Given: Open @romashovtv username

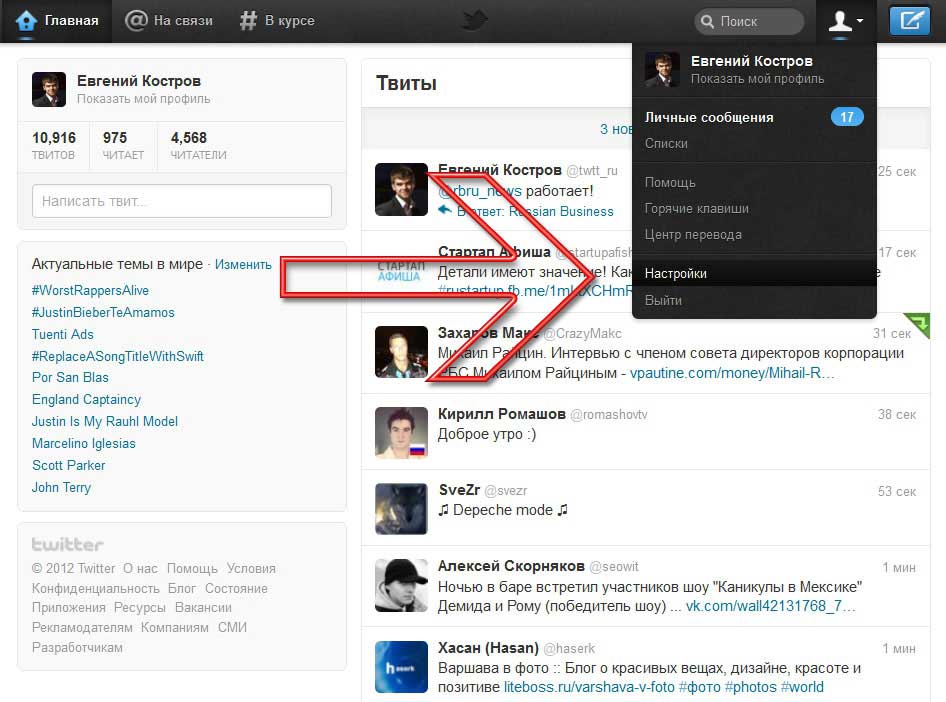Looking at the screenshot, I should pyautogui.click(x=609, y=415).
